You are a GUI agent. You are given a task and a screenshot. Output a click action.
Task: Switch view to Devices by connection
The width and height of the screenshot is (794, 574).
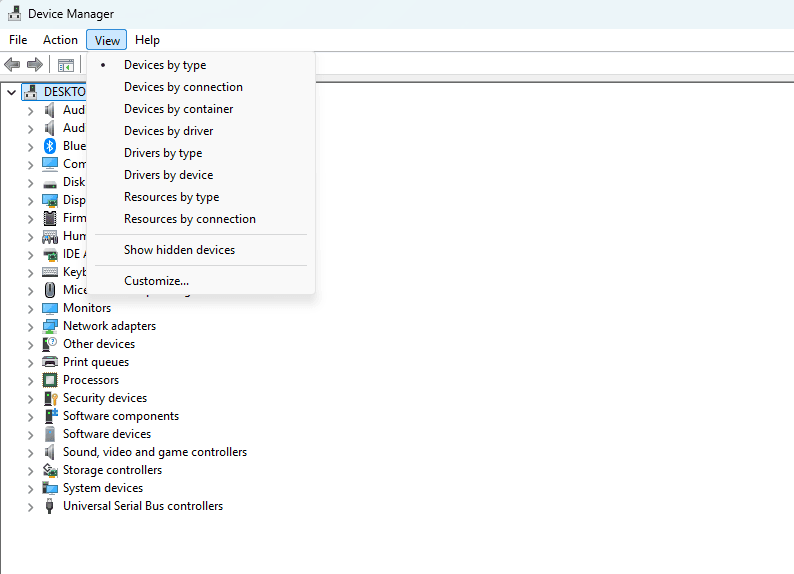201,87
